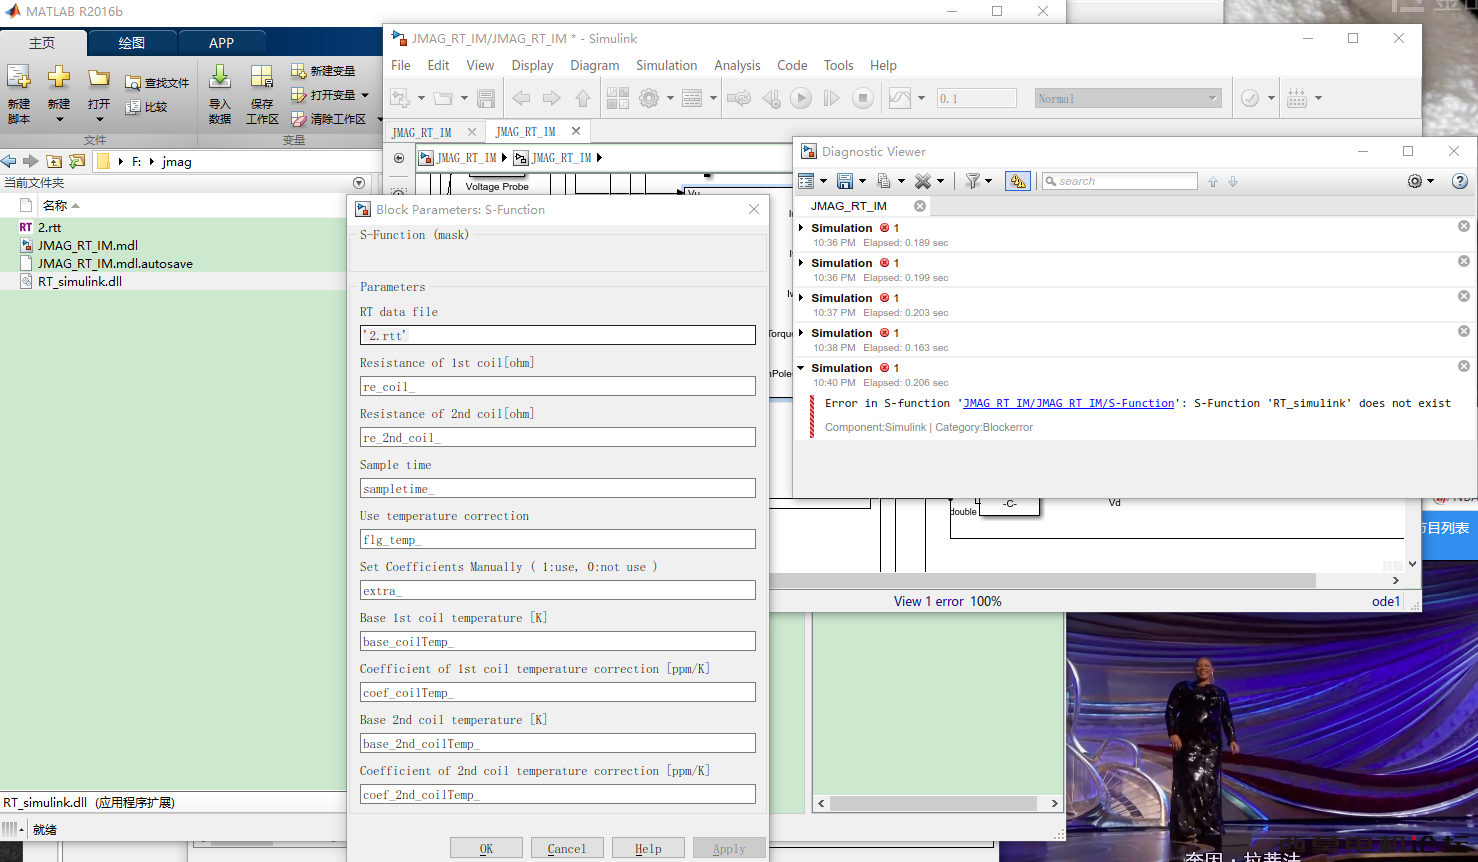This screenshot has width=1478, height=862.
Task: Open the MATLAB Open-file folder dropdown
Action: pos(99,119)
